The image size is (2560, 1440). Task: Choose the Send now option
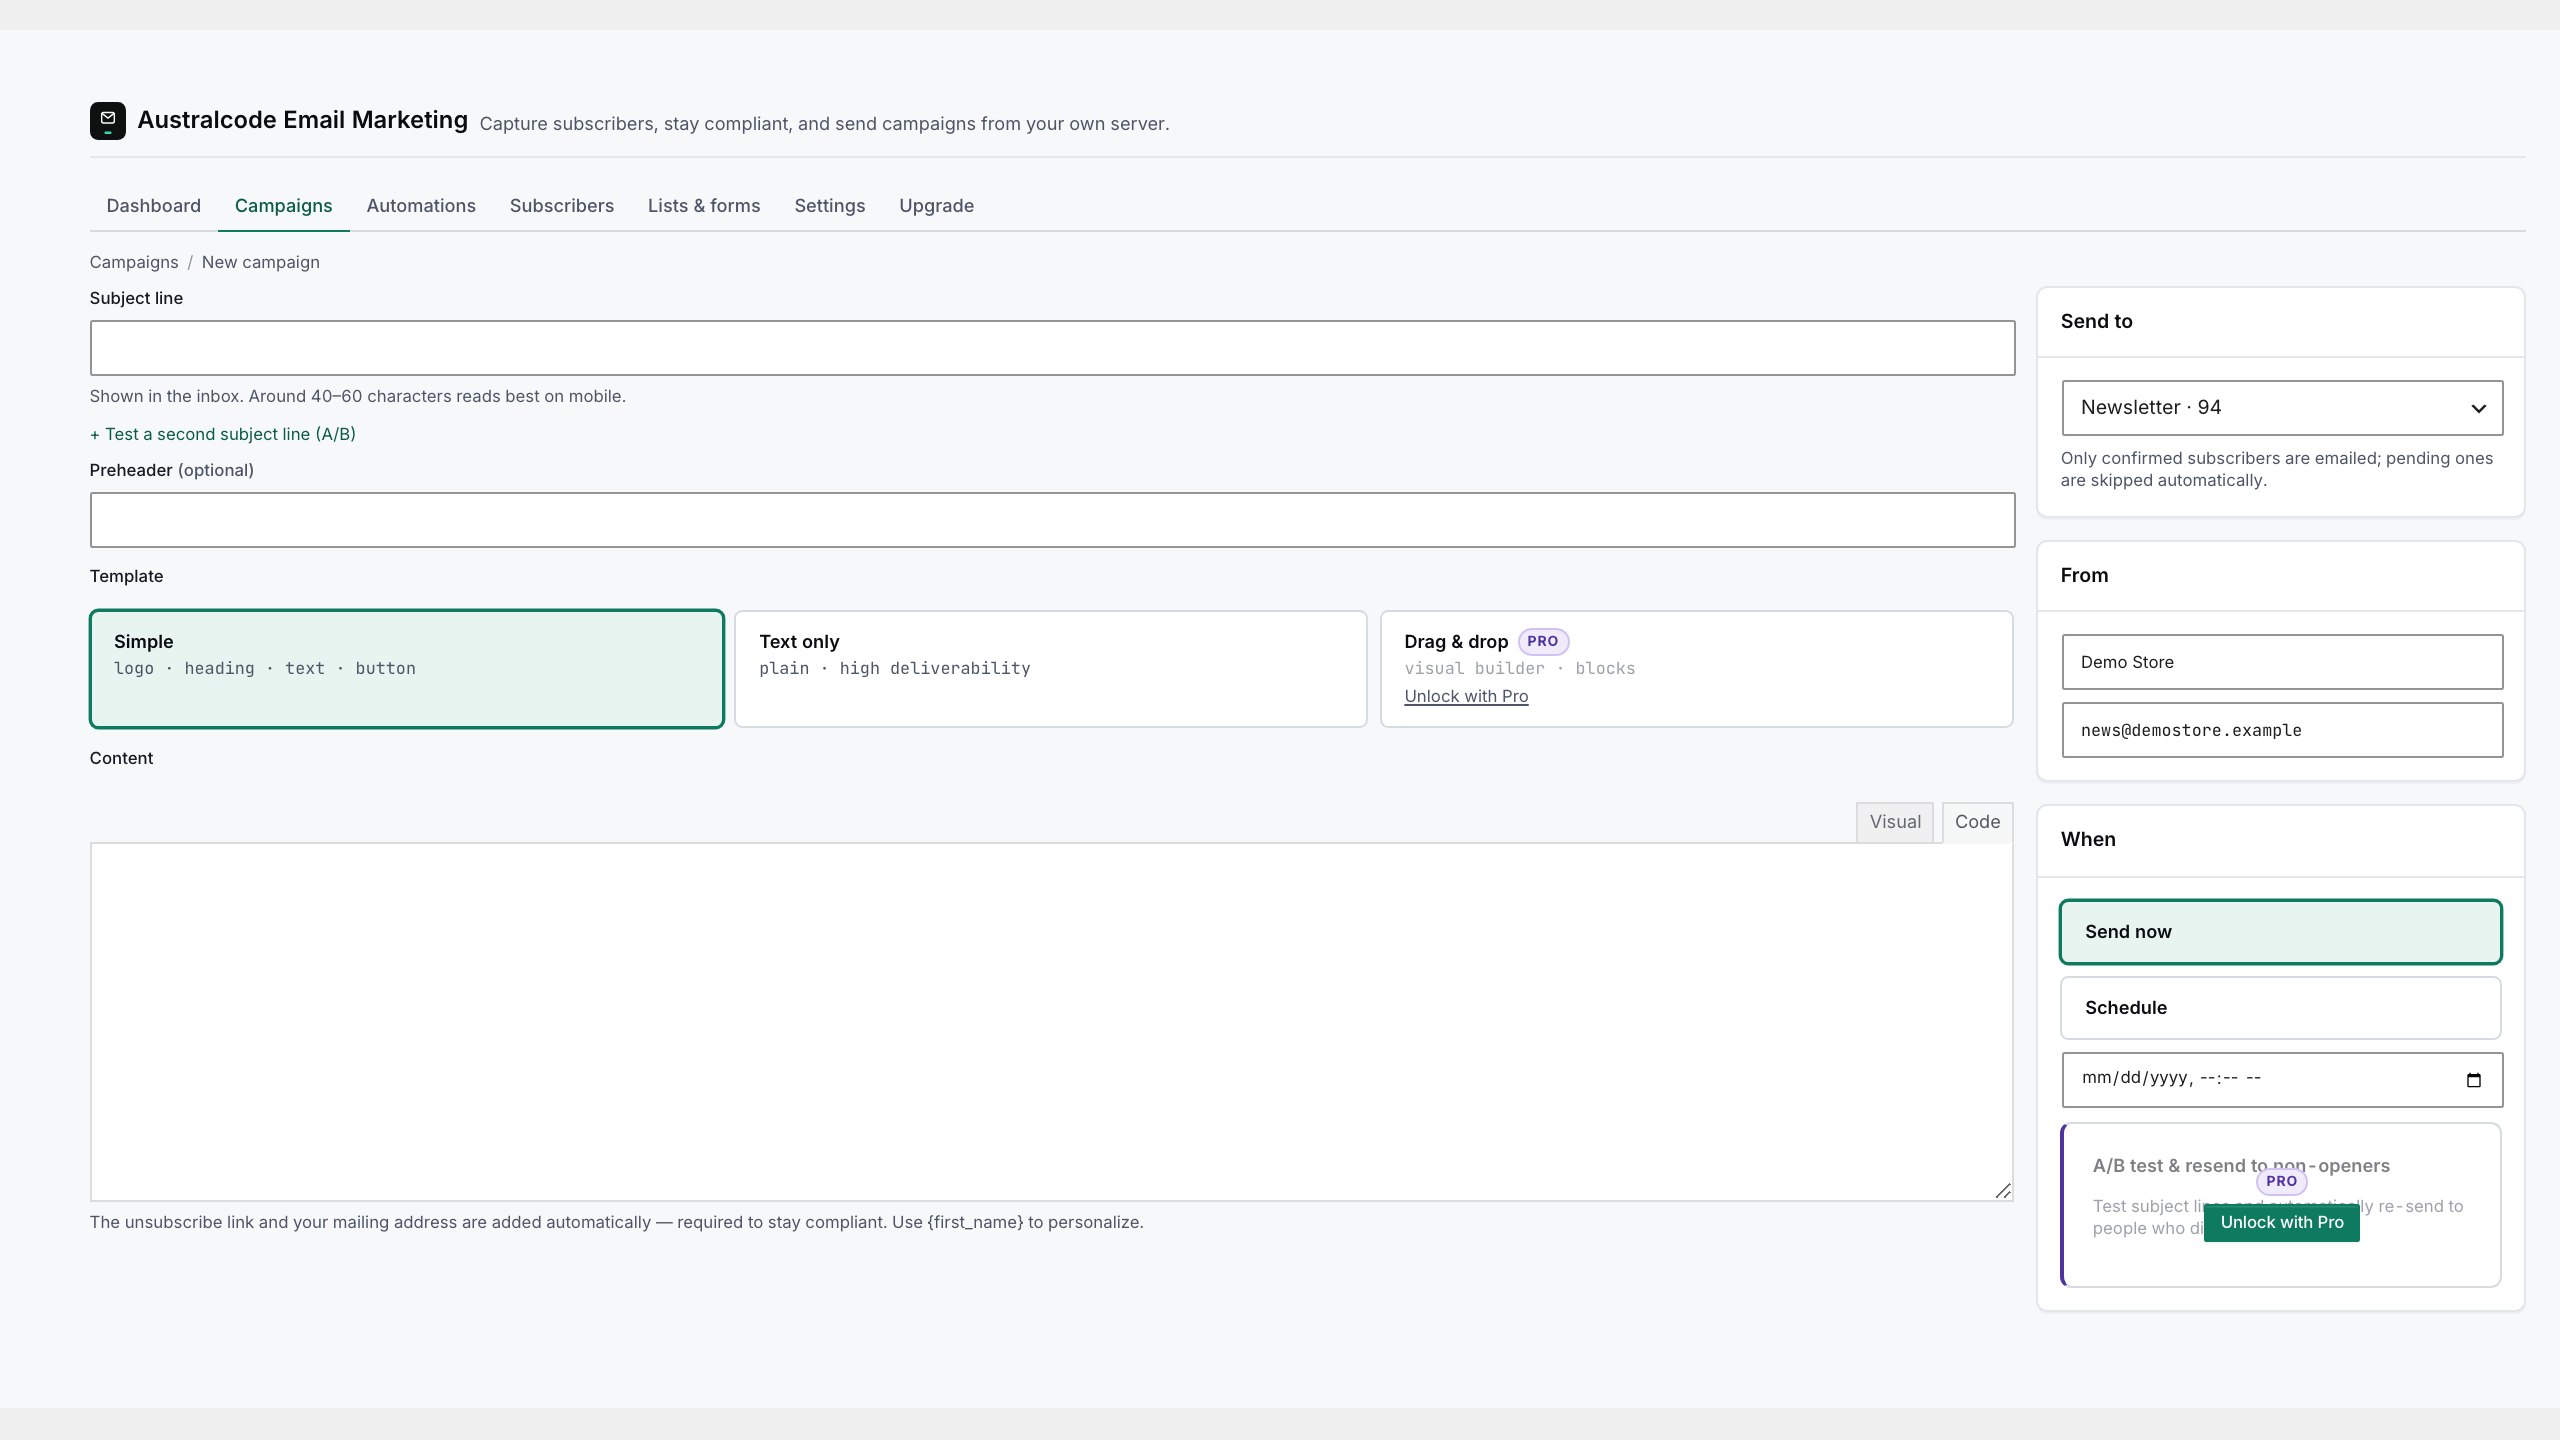coord(2281,932)
